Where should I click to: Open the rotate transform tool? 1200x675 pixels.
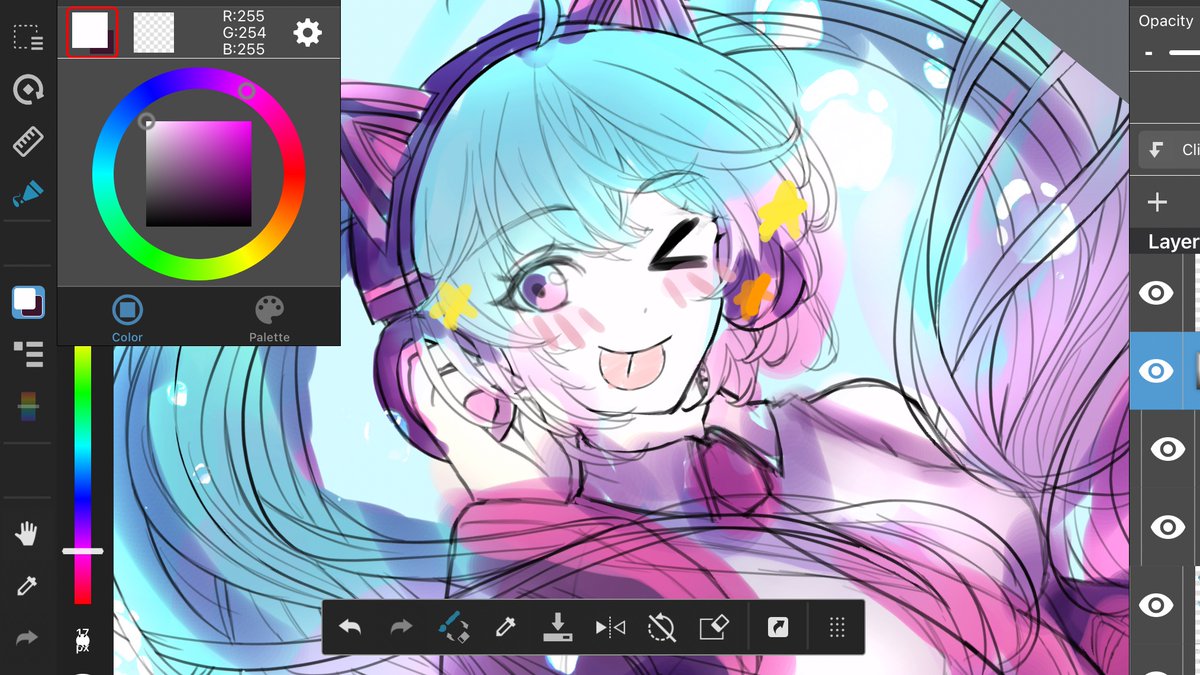(x=28, y=90)
